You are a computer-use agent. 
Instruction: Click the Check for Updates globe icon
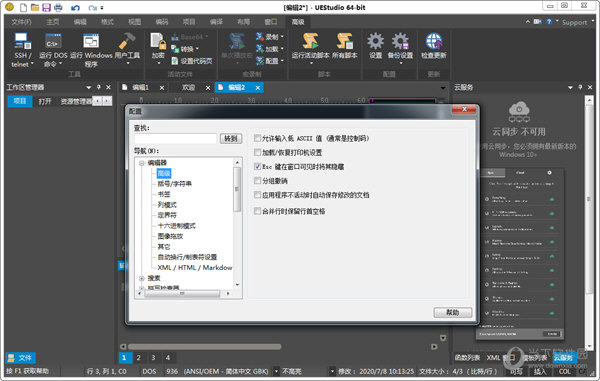pyautogui.click(x=434, y=41)
